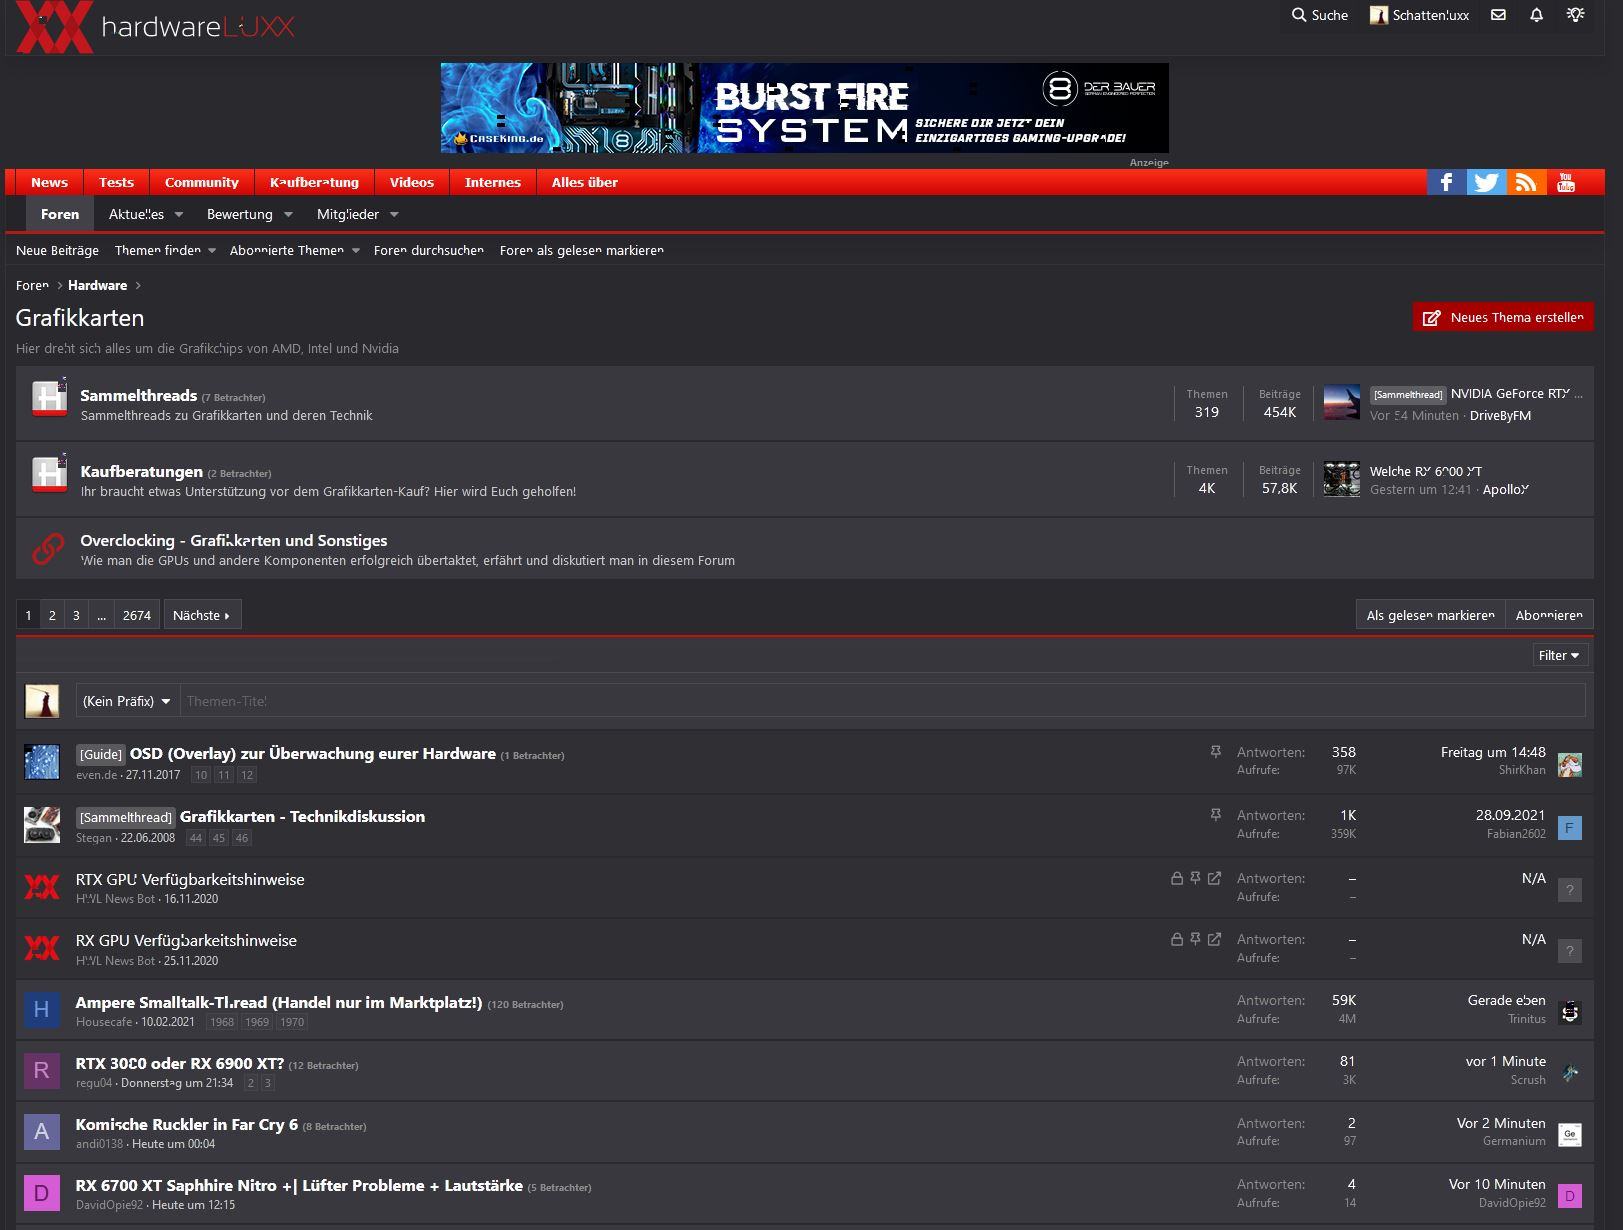Open the Internes menu
The height and width of the screenshot is (1230, 1623).
493,182
